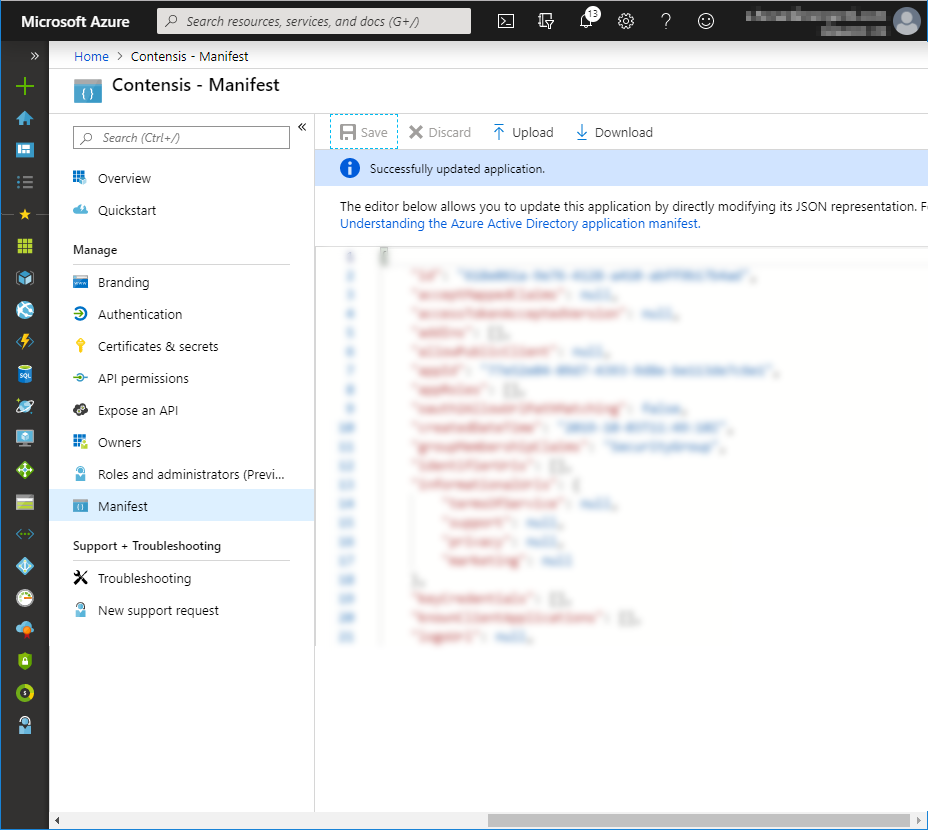The height and width of the screenshot is (830, 928).
Task: Click the global search resources box
Action: click(314, 21)
